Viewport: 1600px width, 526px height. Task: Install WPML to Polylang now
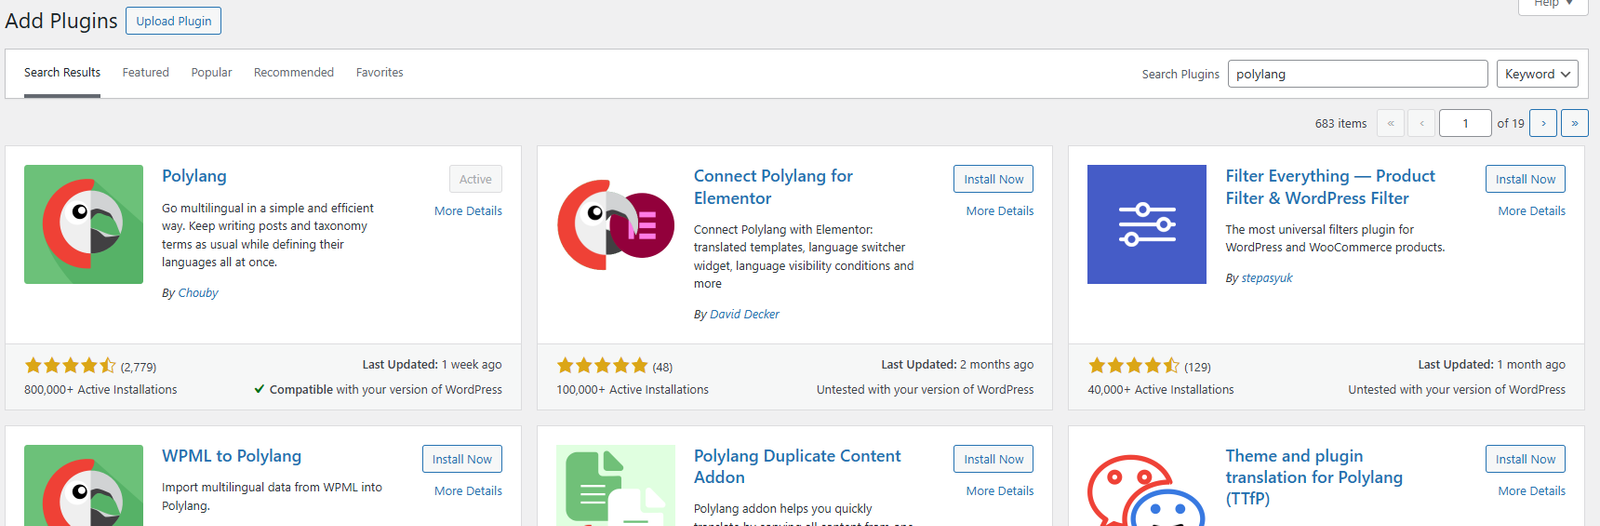(462, 459)
